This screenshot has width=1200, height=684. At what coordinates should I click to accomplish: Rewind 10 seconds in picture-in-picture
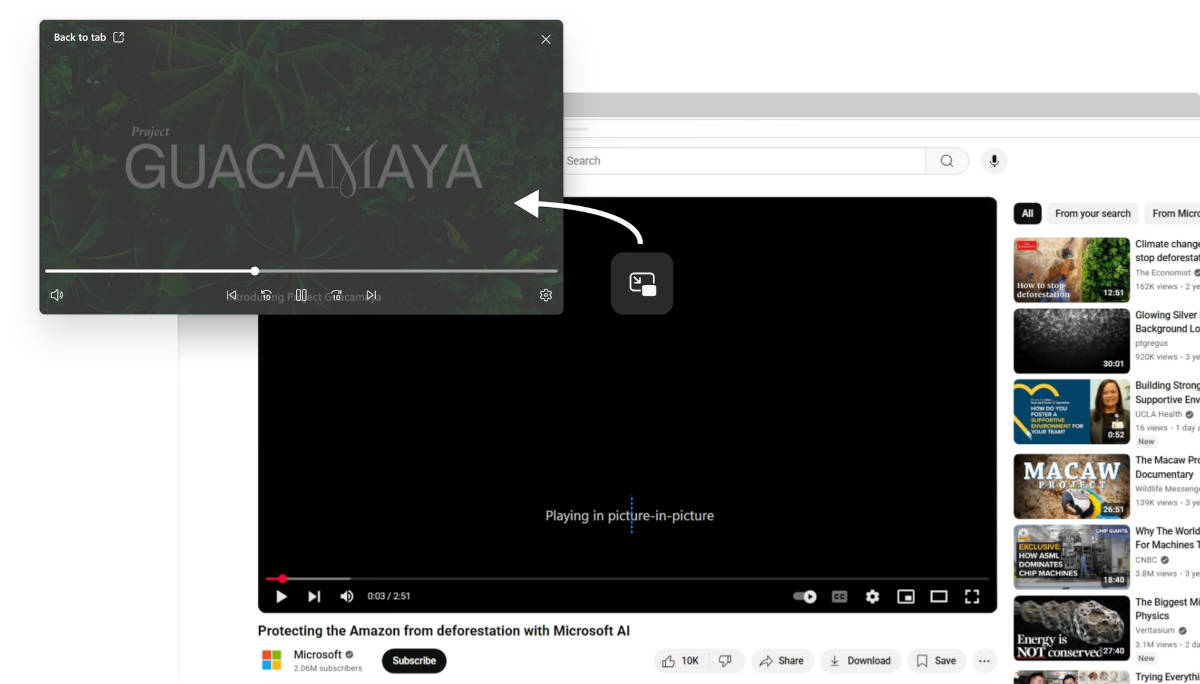(x=266, y=295)
